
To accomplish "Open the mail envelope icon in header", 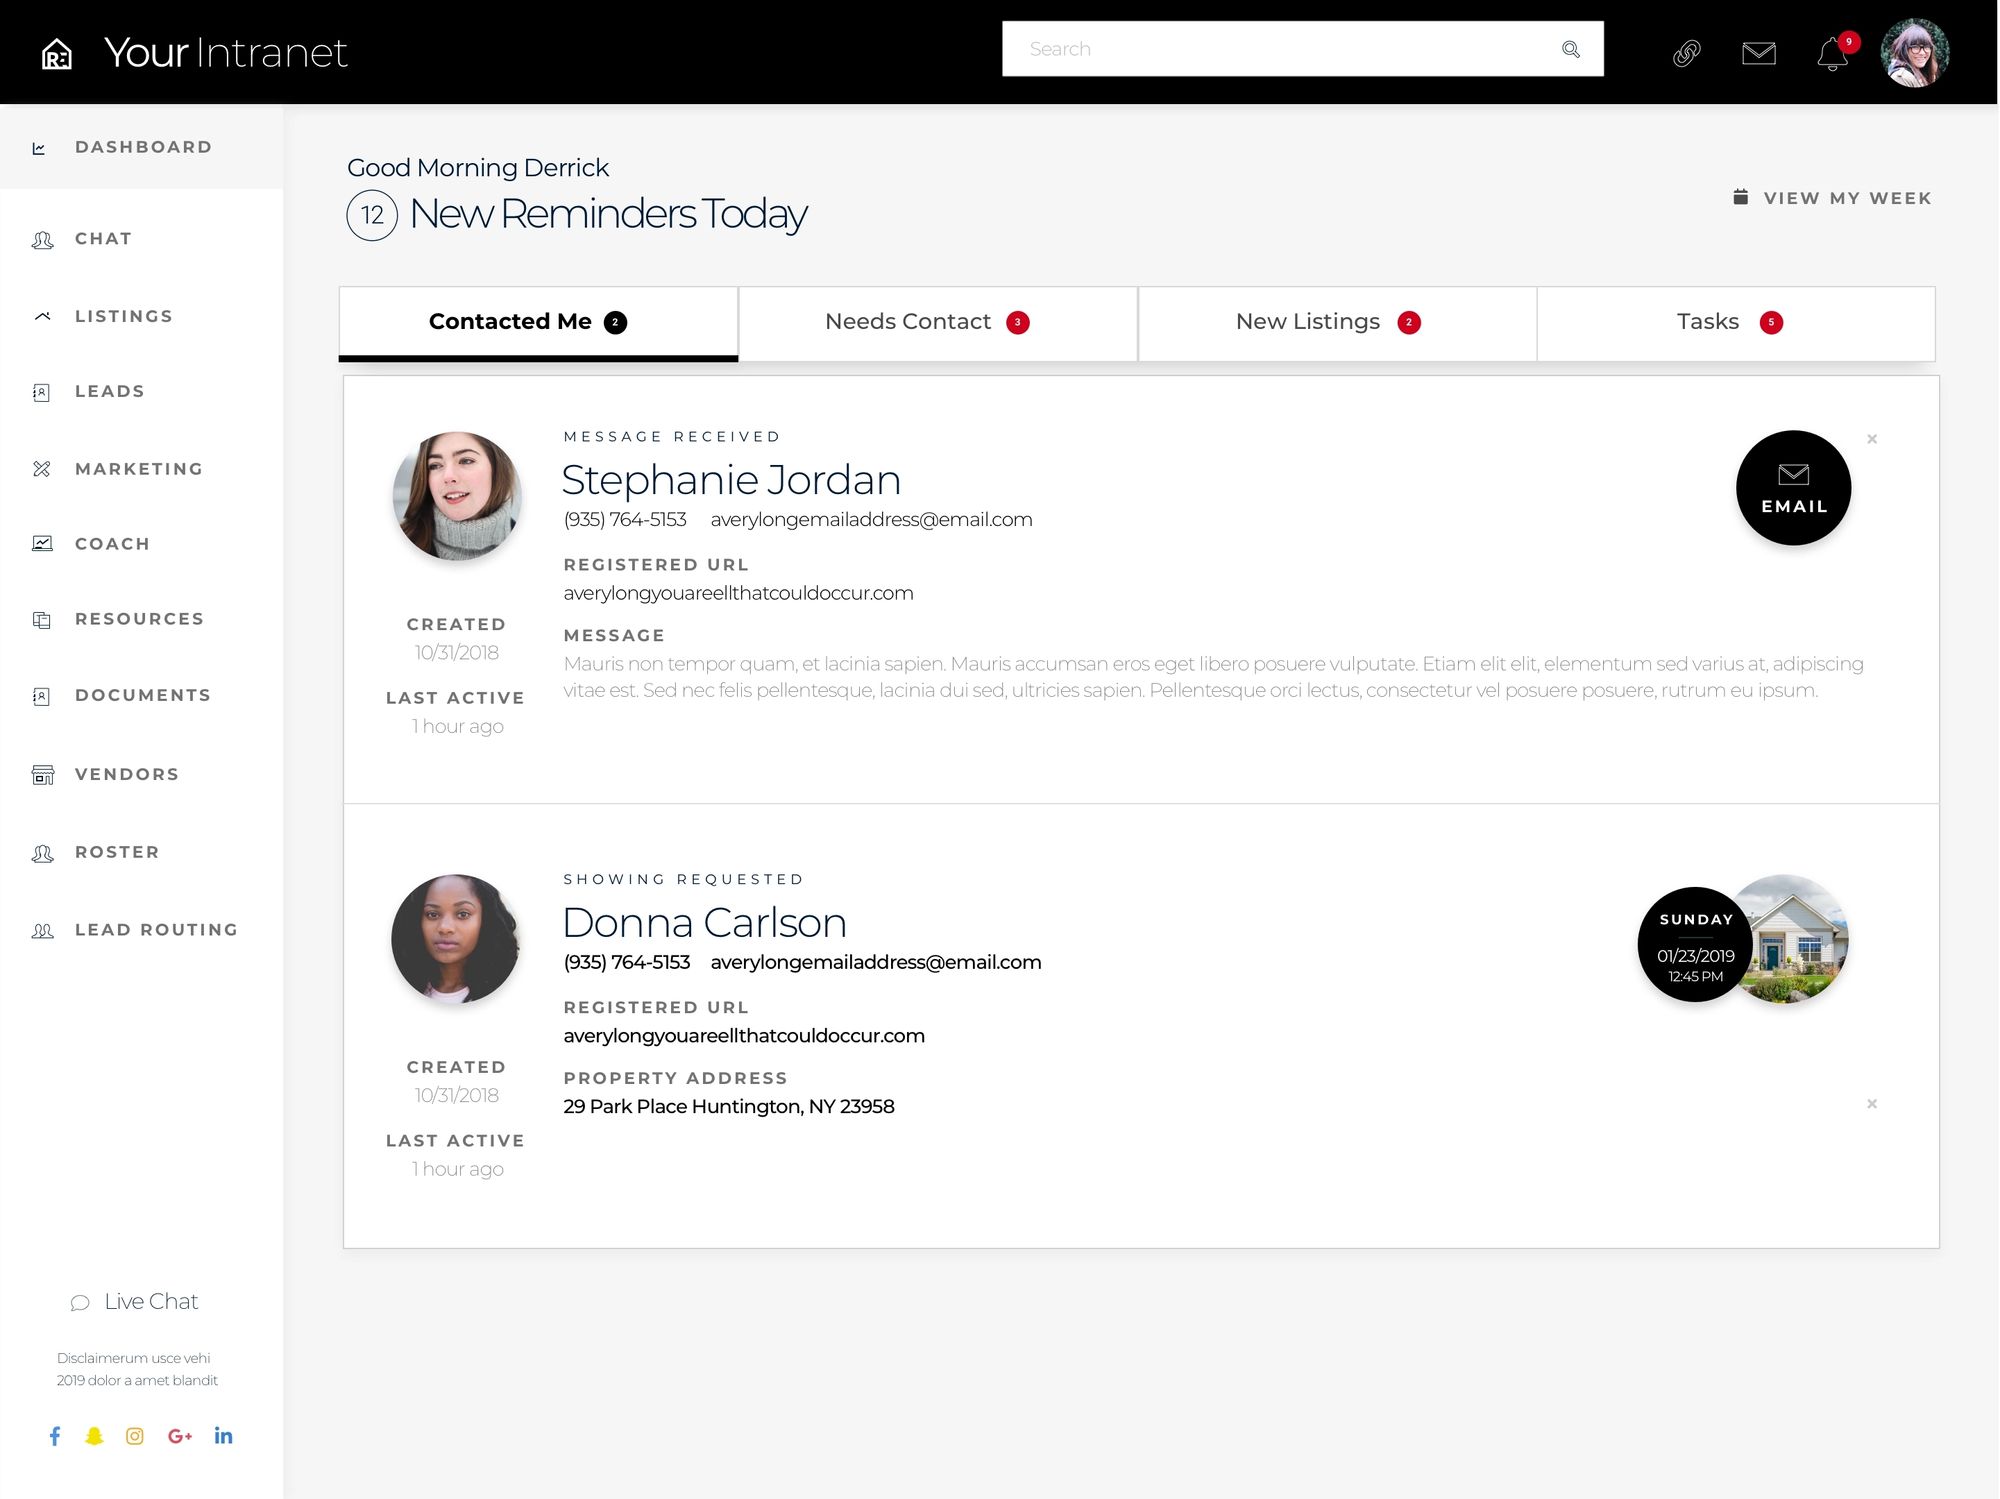I will 1758,52.
